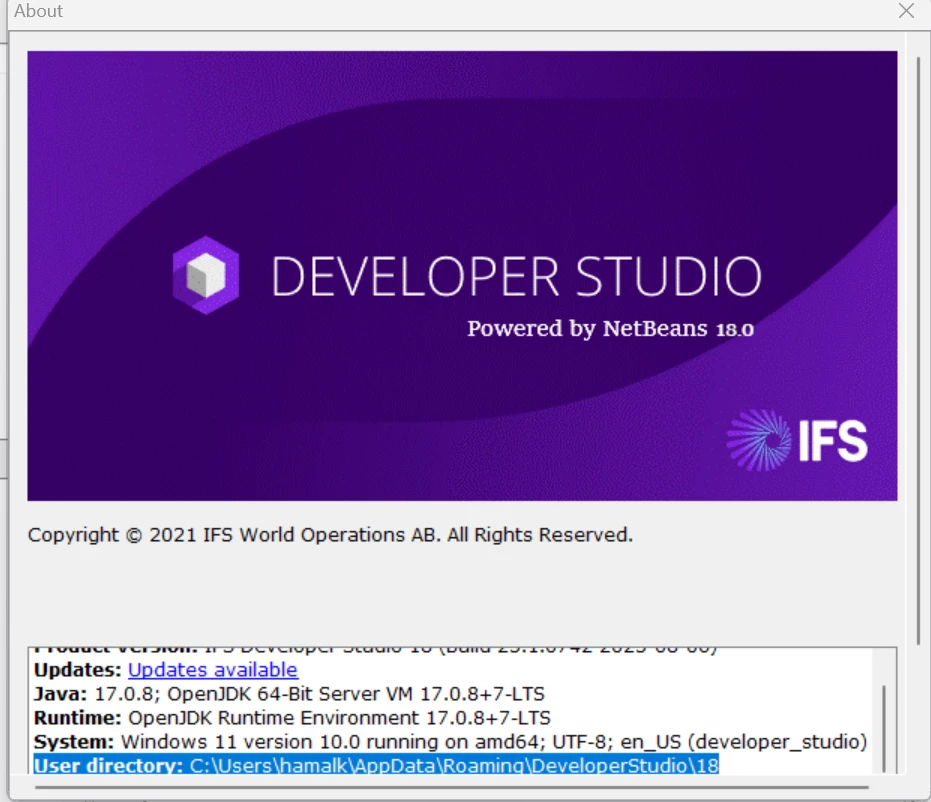
Task: Click the Copyright 2021 IFS World Operations text
Action: 330,535
